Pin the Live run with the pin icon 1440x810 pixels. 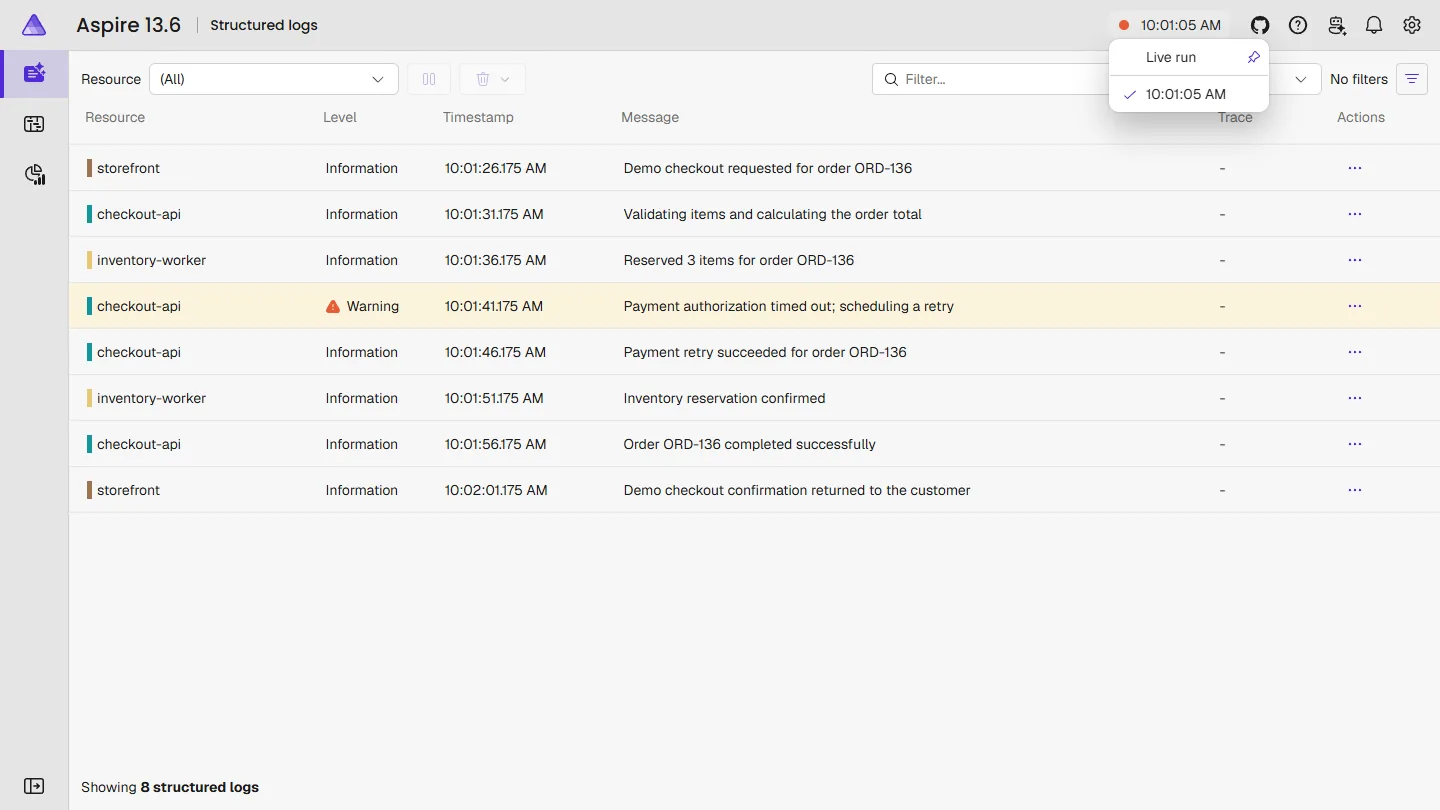pos(1253,57)
